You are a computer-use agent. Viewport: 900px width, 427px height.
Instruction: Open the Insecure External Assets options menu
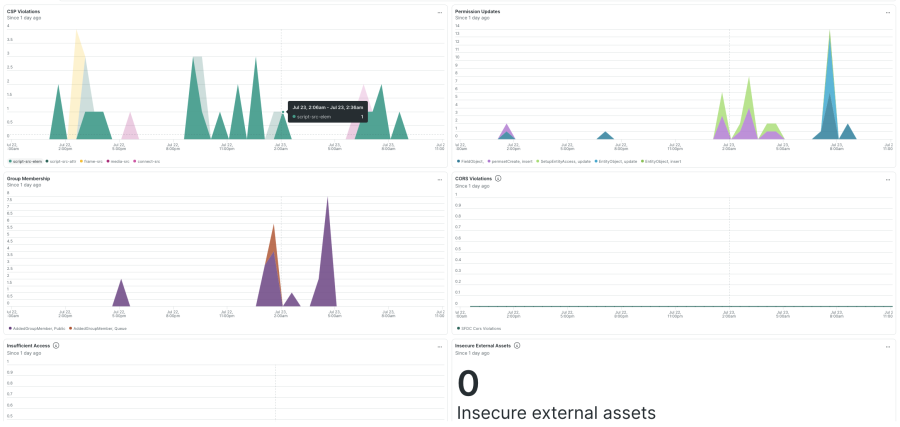click(x=888, y=347)
